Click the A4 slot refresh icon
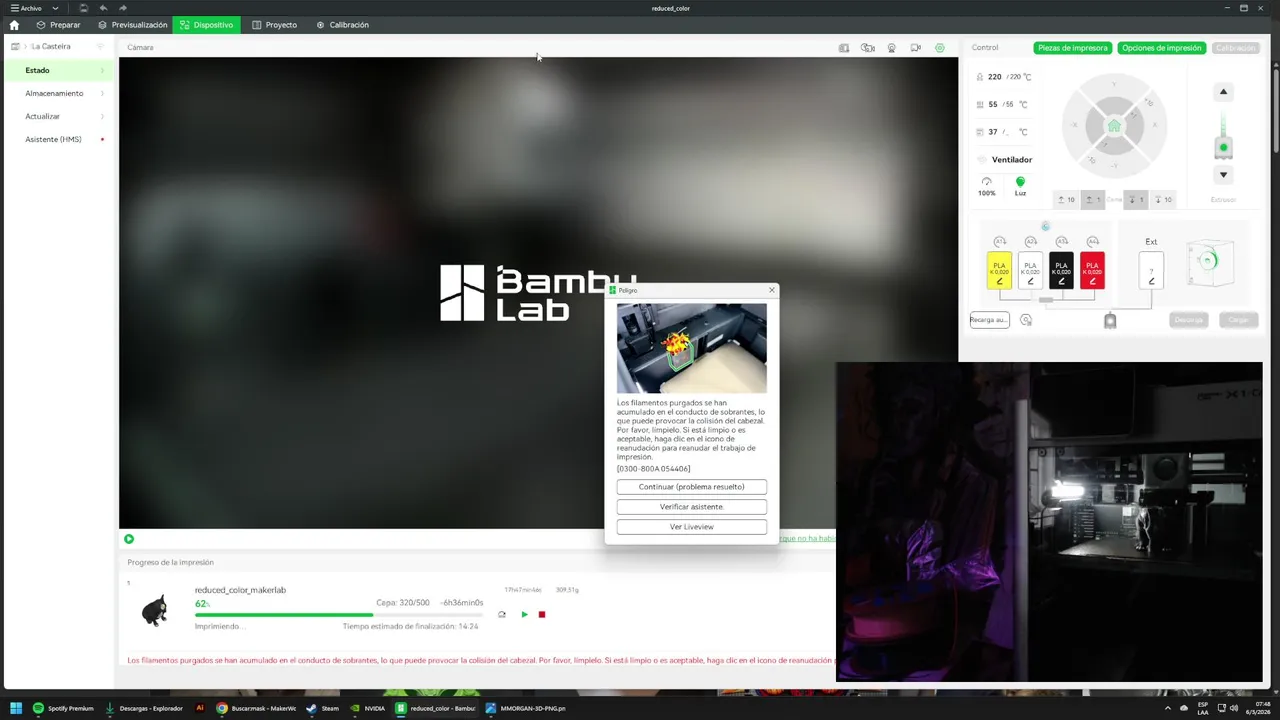Image resolution: width=1280 pixels, height=720 pixels. [x=1092, y=242]
